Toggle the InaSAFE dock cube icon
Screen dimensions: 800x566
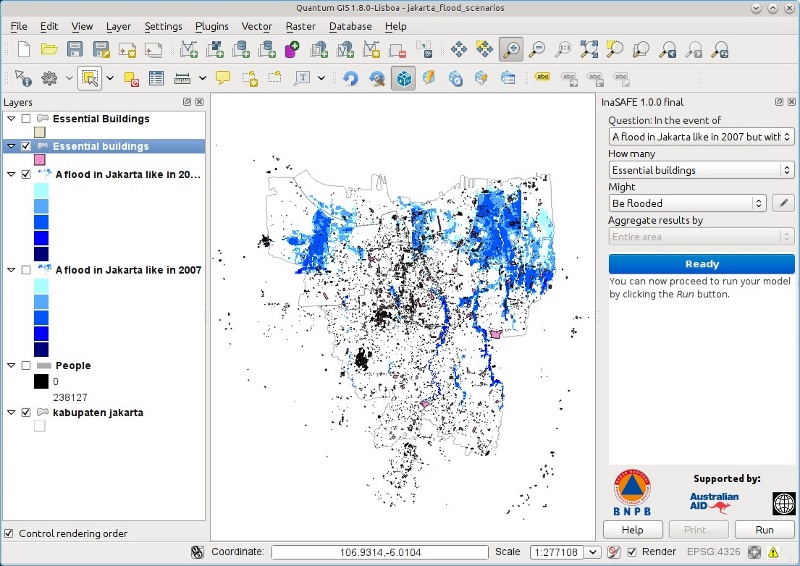point(404,78)
